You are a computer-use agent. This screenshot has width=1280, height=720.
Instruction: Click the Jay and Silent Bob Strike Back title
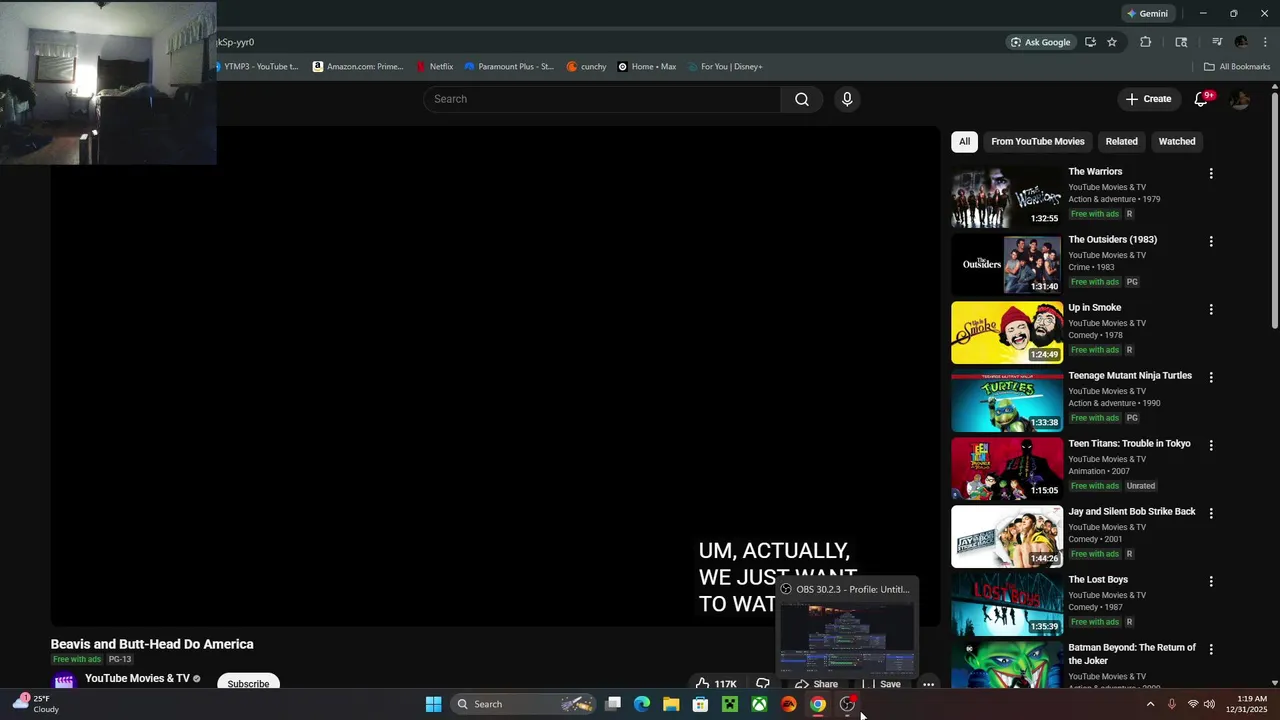pyautogui.click(x=1132, y=512)
